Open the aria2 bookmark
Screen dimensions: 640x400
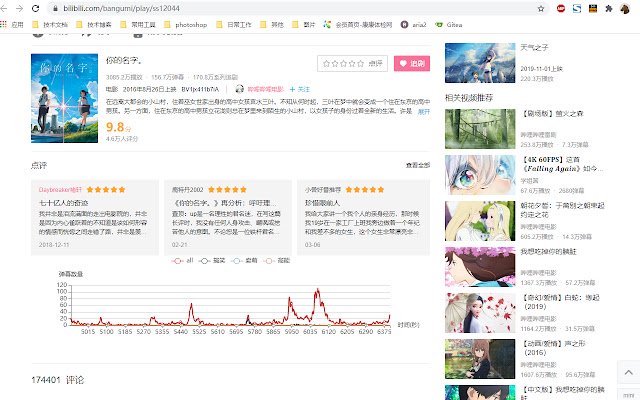click(x=414, y=24)
